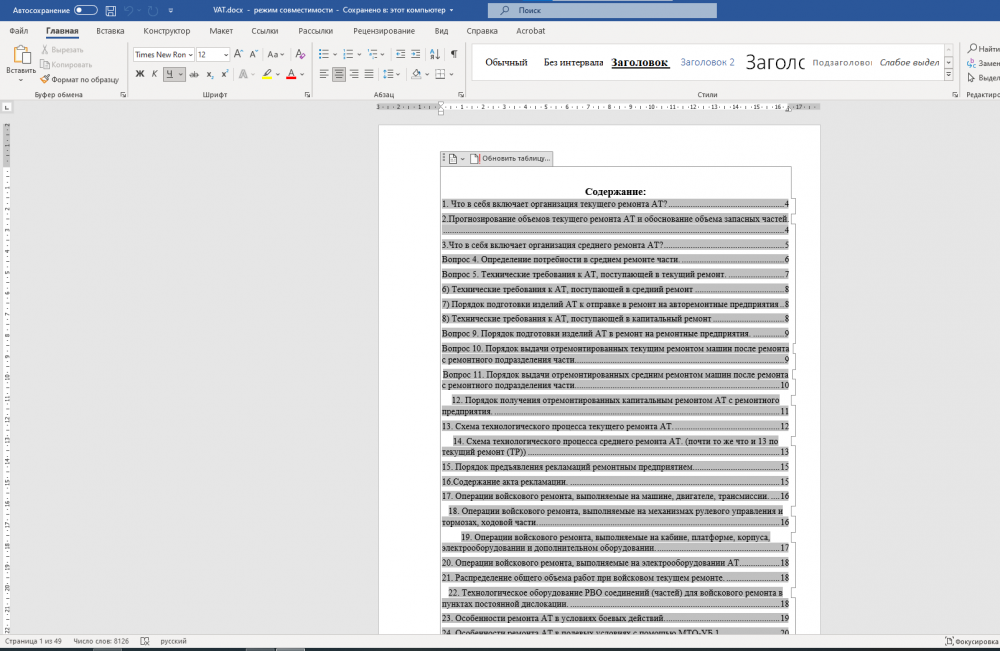Toggle Italic formatting
This screenshot has width=1000, height=651.
[154, 74]
